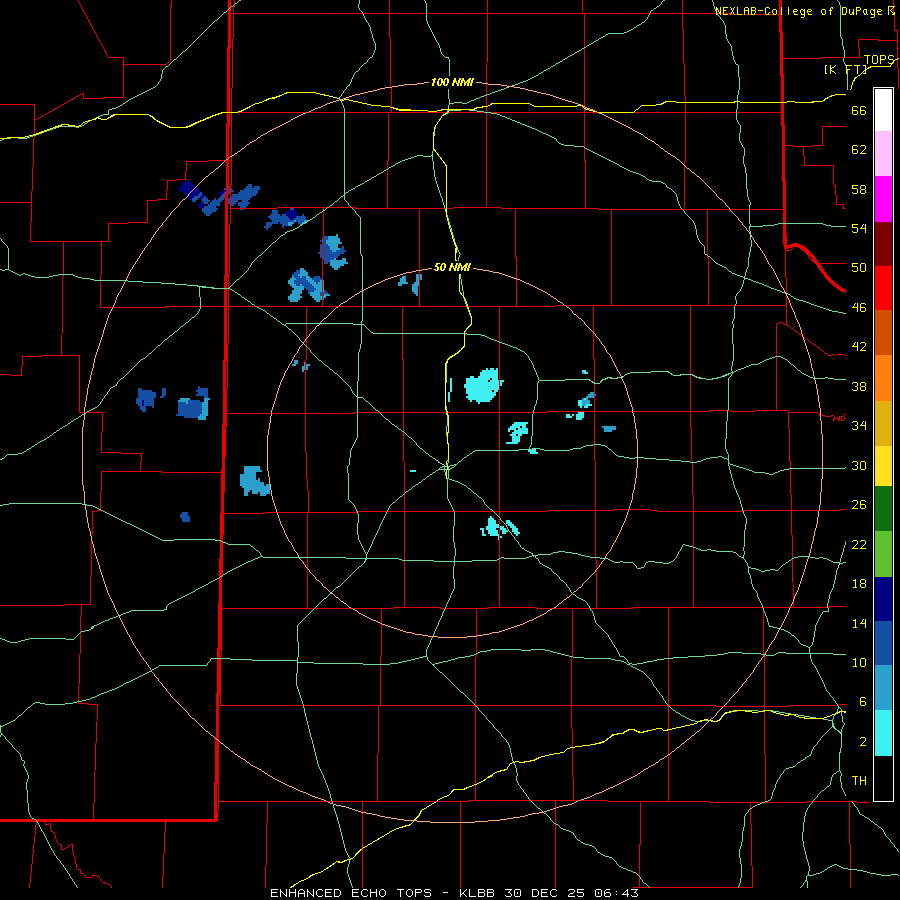The width and height of the screenshot is (900, 900).
Task: Click the light blue echo on the 50 NMI ring, west side
Action: pos(254,481)
